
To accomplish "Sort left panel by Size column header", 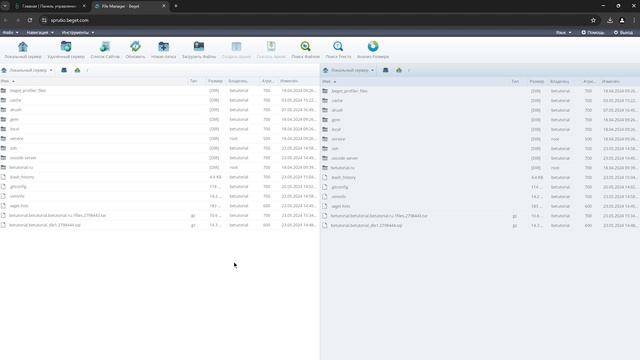I will coord(215,81).
